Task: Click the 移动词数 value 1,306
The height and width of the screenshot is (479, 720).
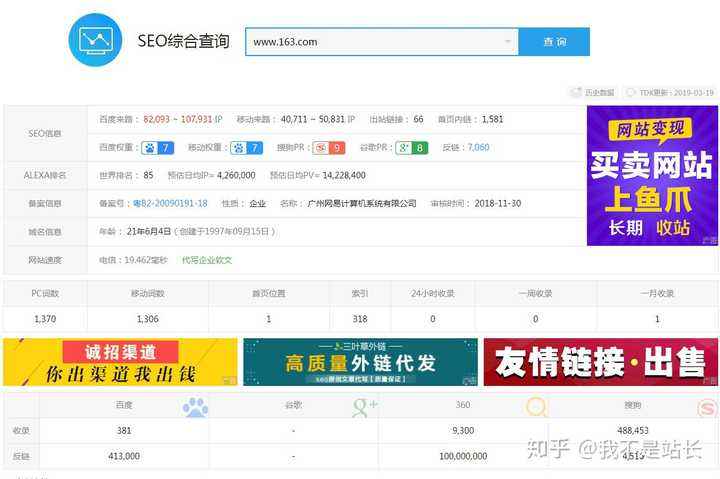Action: point(148,319)
